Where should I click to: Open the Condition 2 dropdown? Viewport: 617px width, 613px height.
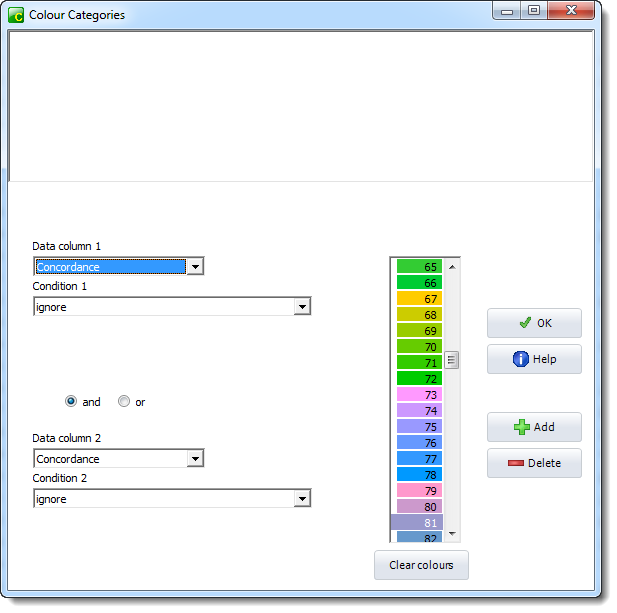point(302,499)
